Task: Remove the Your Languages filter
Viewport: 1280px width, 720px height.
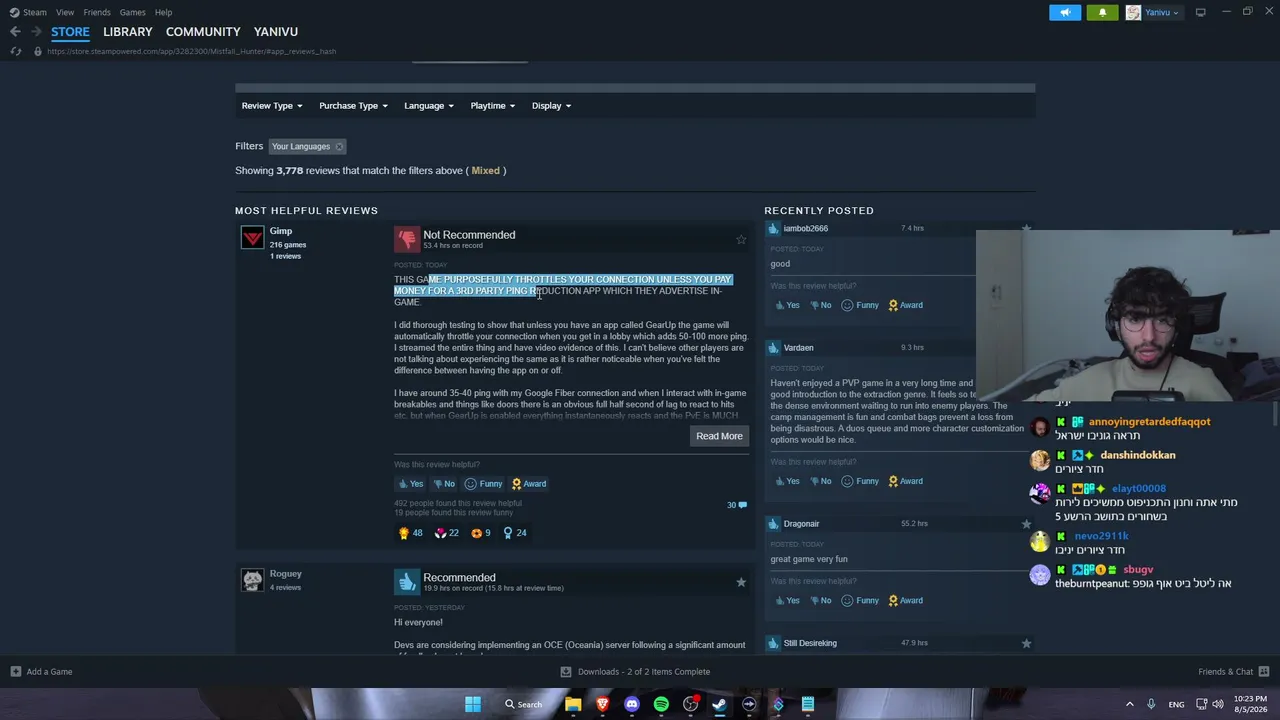Action: 339,147
